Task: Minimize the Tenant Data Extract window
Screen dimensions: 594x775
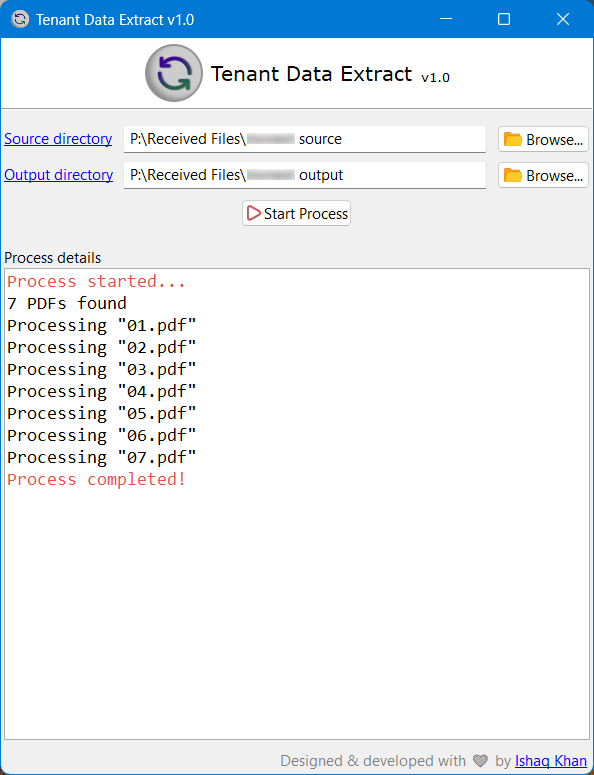Action: 446,19
